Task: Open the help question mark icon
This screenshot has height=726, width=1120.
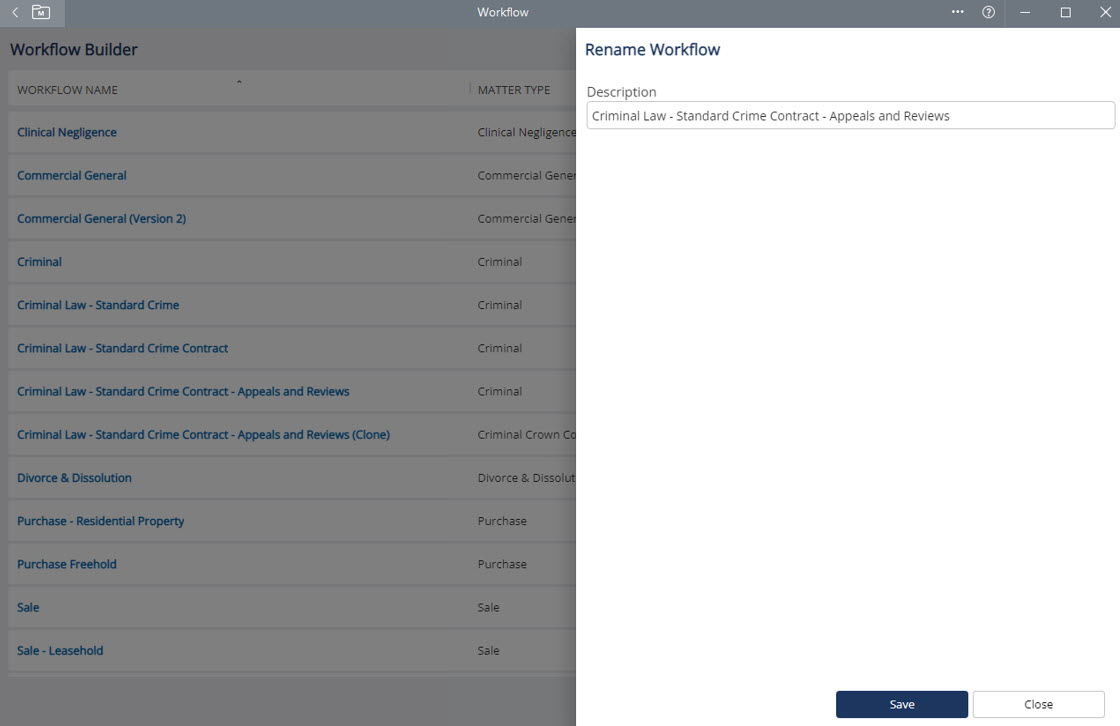Action: (988, 13)
